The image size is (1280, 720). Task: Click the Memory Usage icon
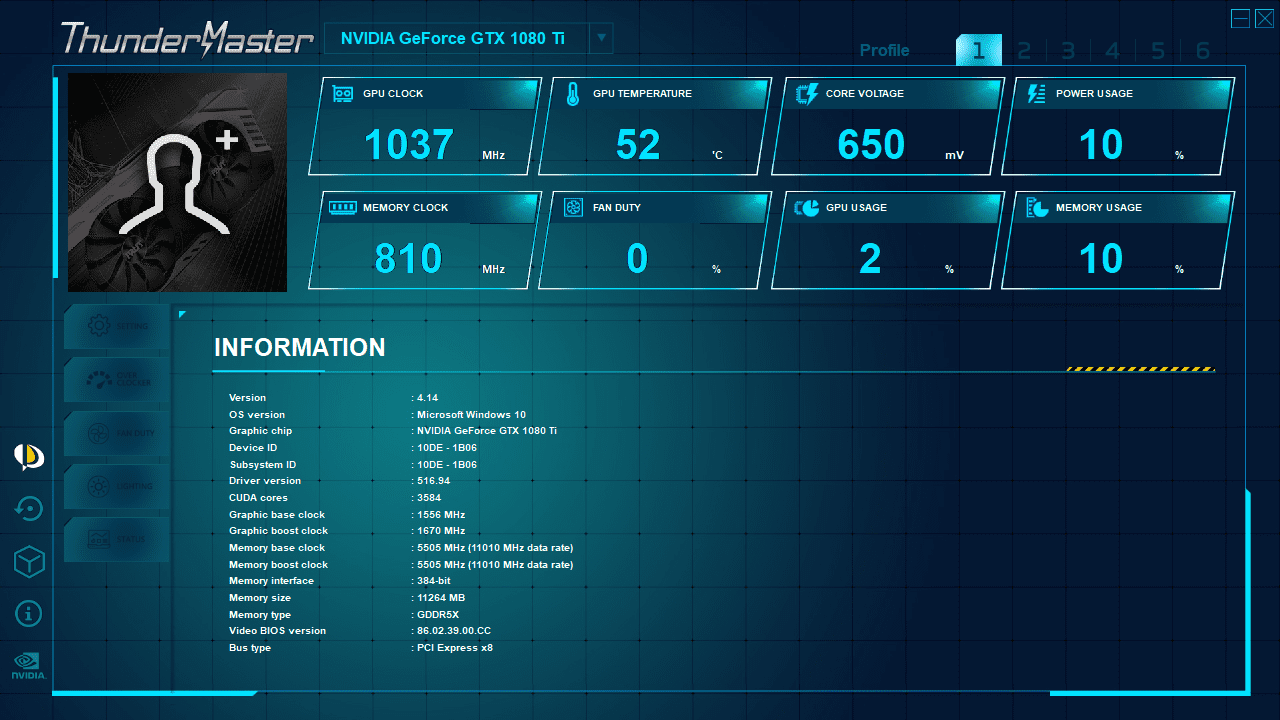point(1038,208)
